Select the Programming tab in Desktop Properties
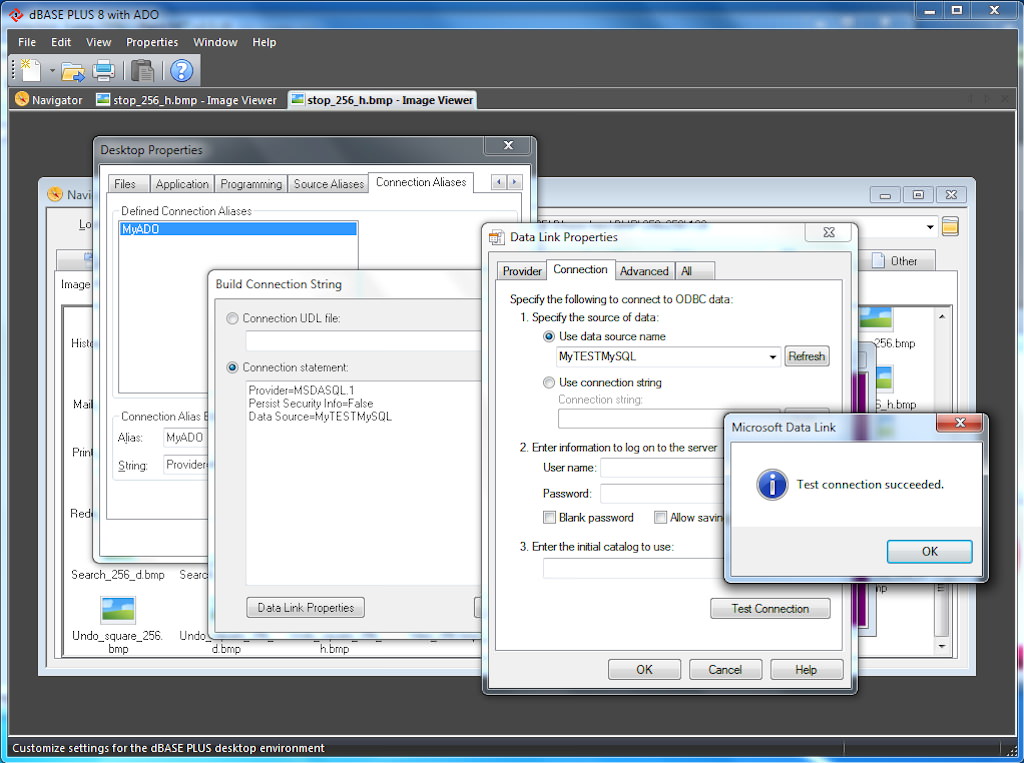 point(251,184)
